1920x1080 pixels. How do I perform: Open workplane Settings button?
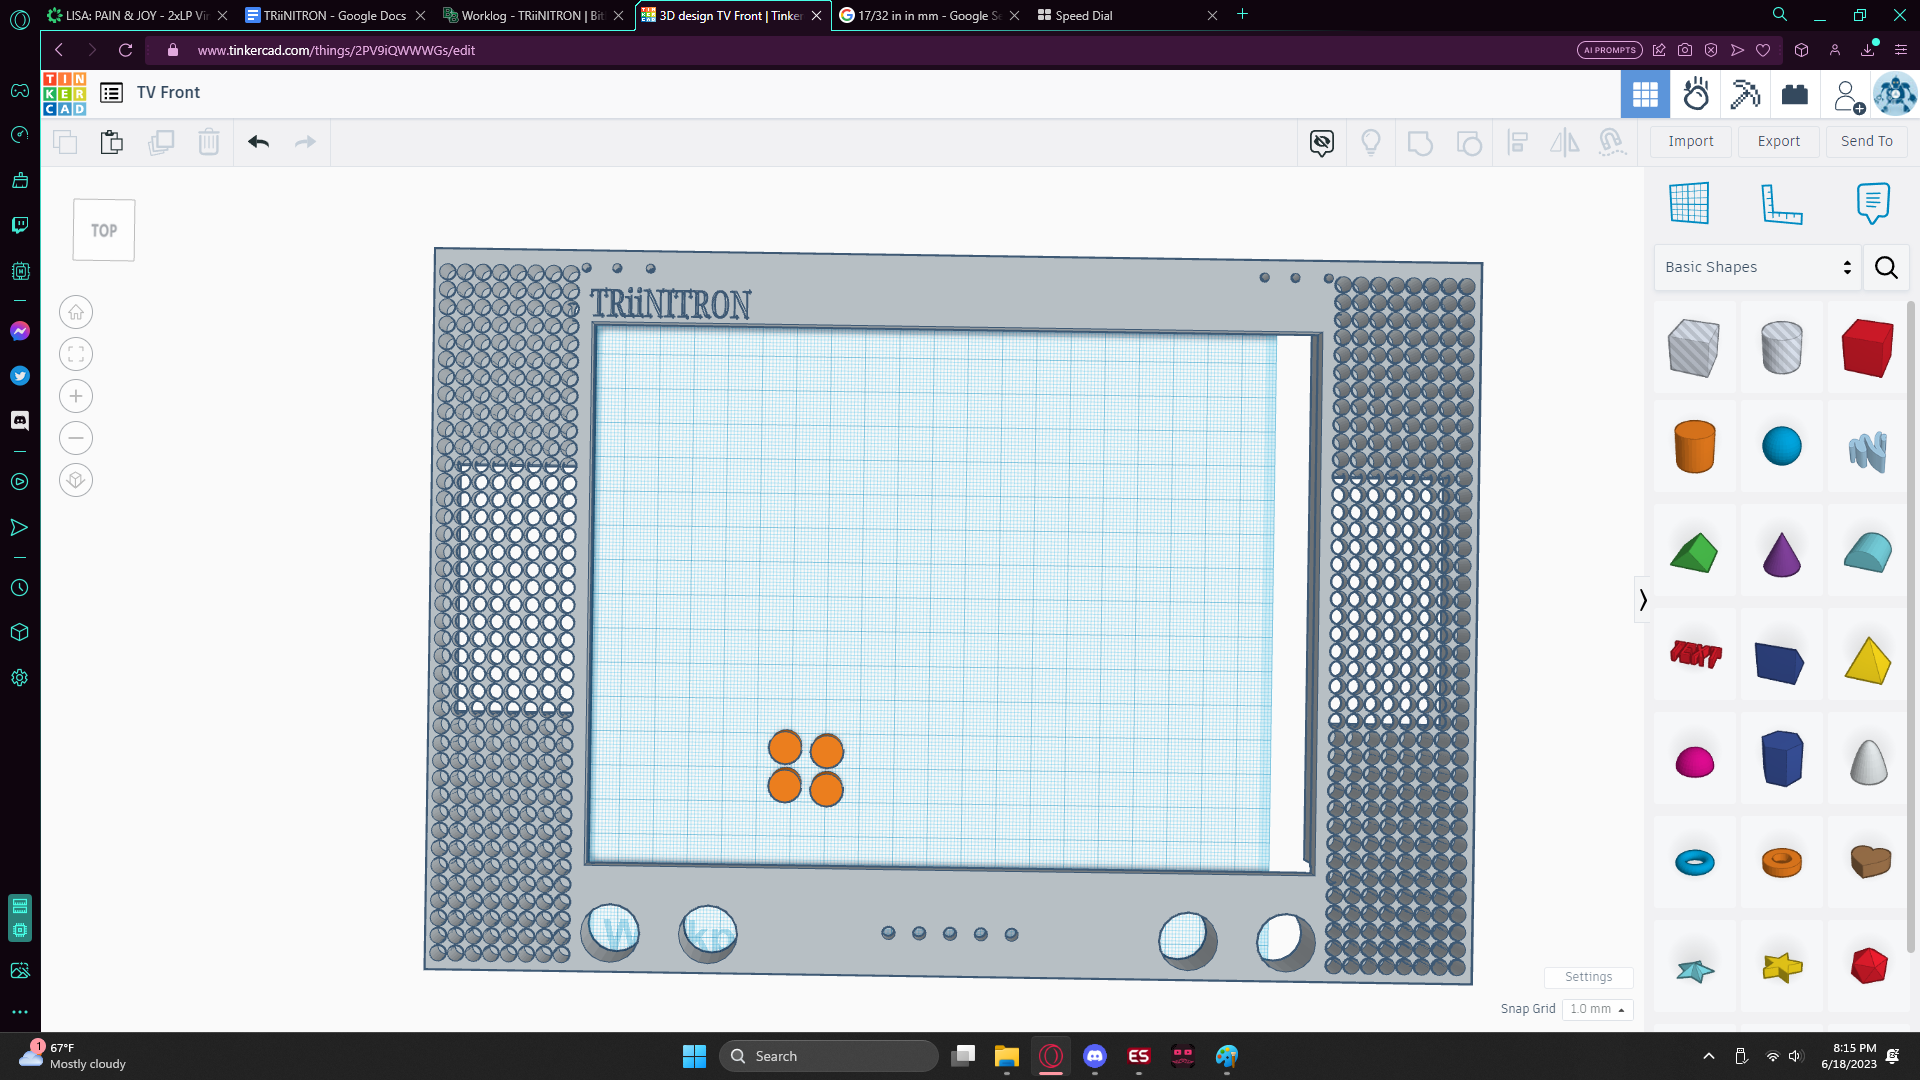tap(1588, 977)
